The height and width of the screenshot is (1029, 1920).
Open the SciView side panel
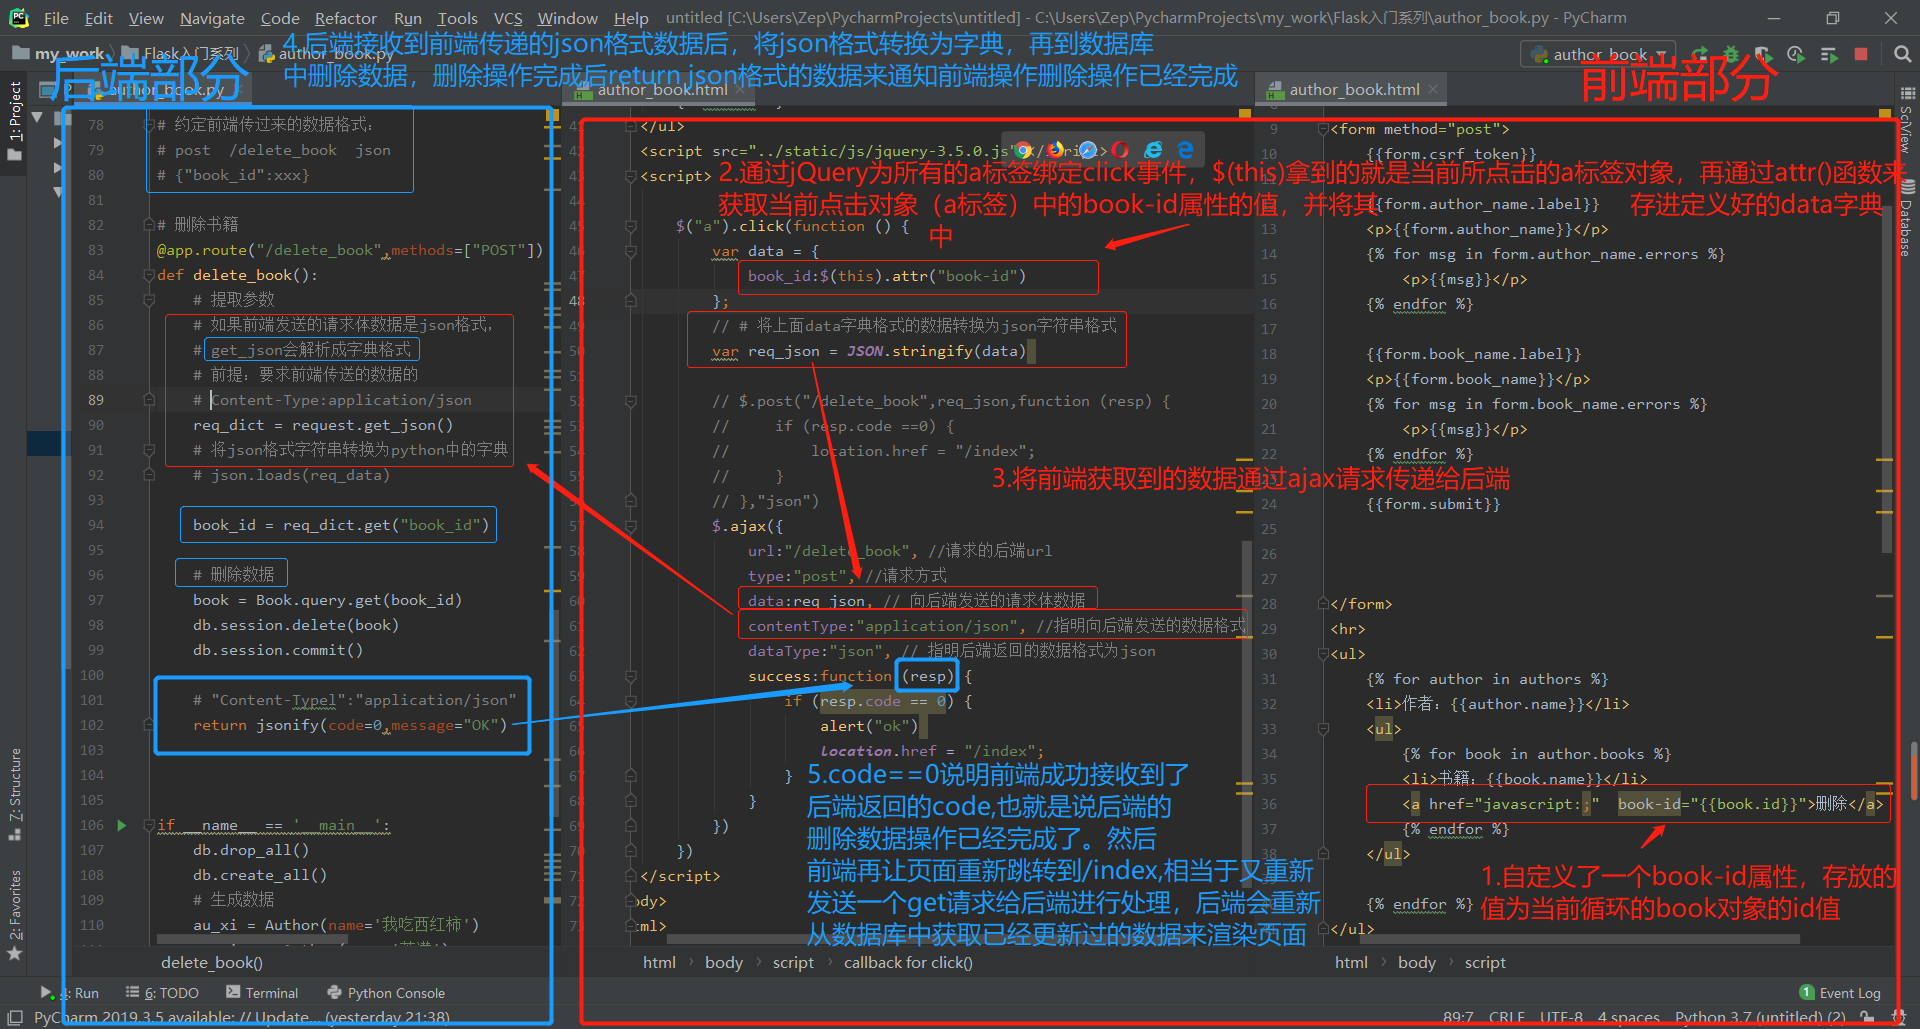(1907, 120)
